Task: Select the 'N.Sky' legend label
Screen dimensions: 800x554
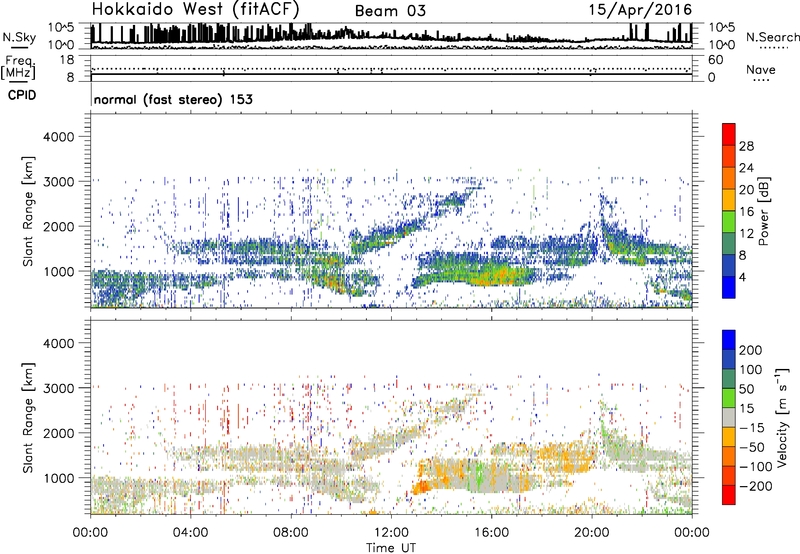Action: click(19, 37)
